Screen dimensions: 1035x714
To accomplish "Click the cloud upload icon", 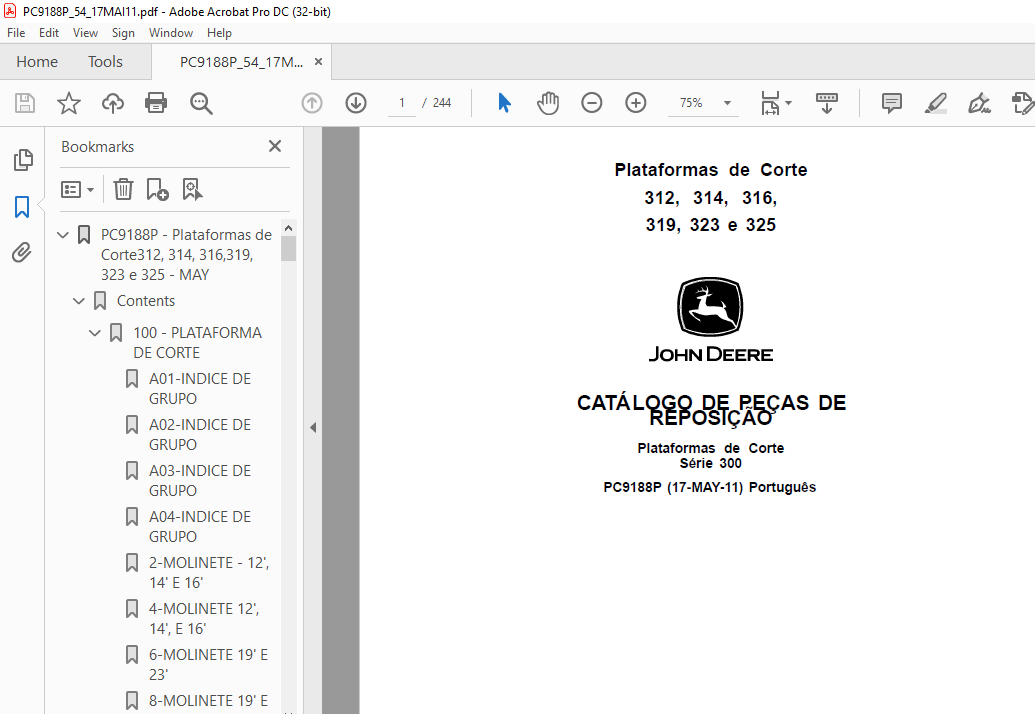I will (113, 103).
